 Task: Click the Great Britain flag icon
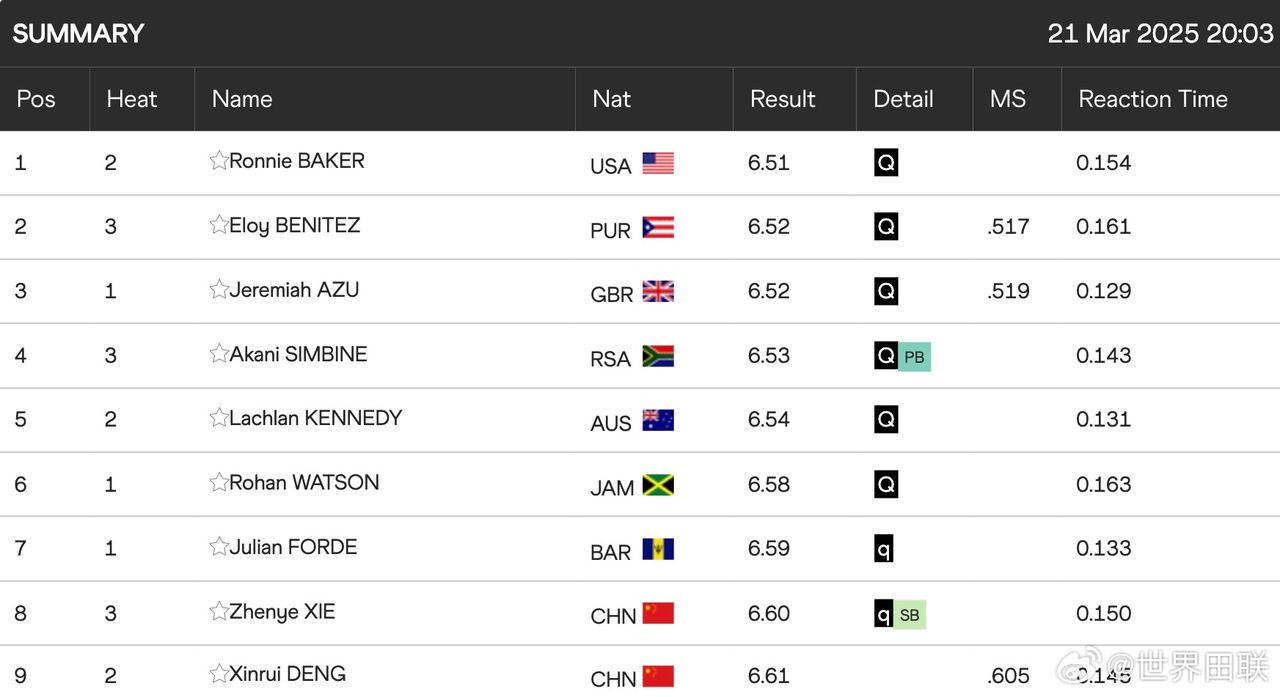658,291
